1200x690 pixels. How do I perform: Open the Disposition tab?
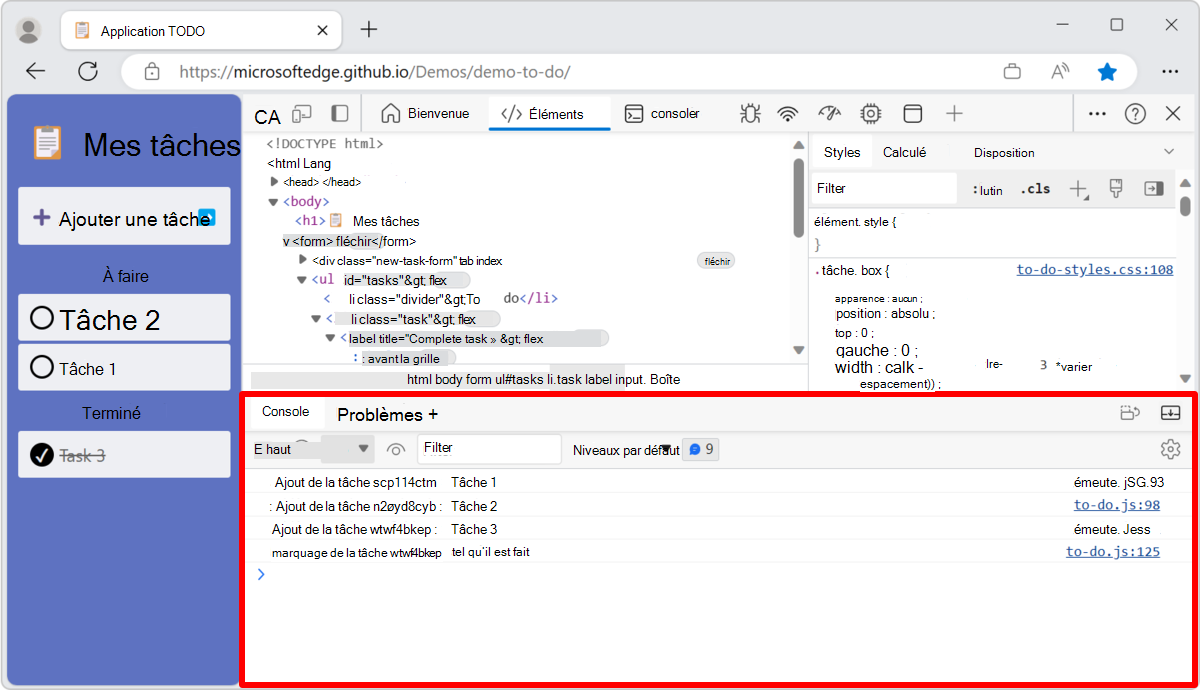click(1004, 153)
